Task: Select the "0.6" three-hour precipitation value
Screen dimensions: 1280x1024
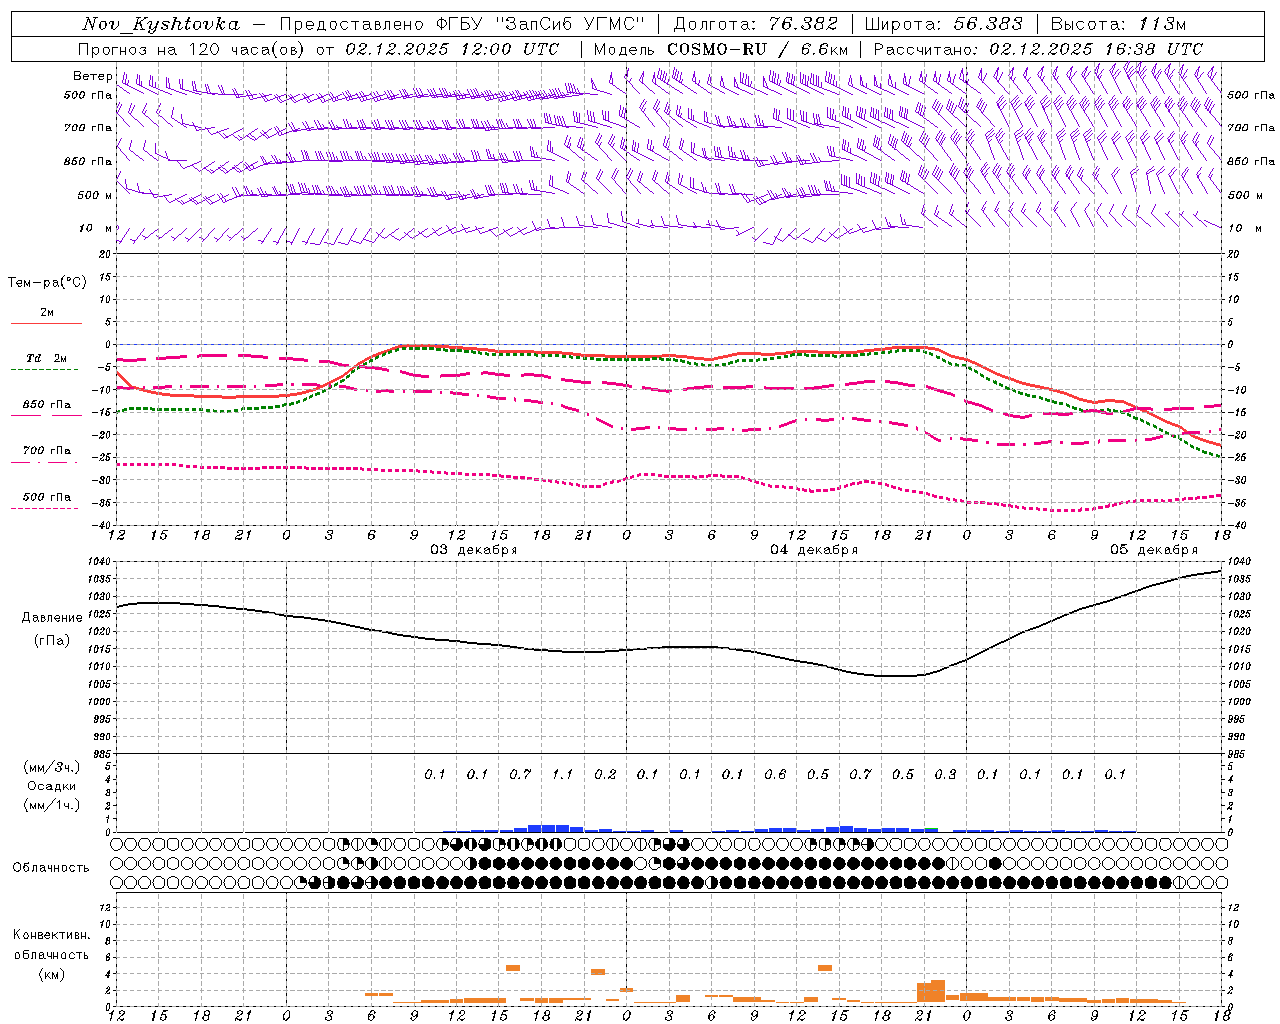Action: [x=775, y=774]
